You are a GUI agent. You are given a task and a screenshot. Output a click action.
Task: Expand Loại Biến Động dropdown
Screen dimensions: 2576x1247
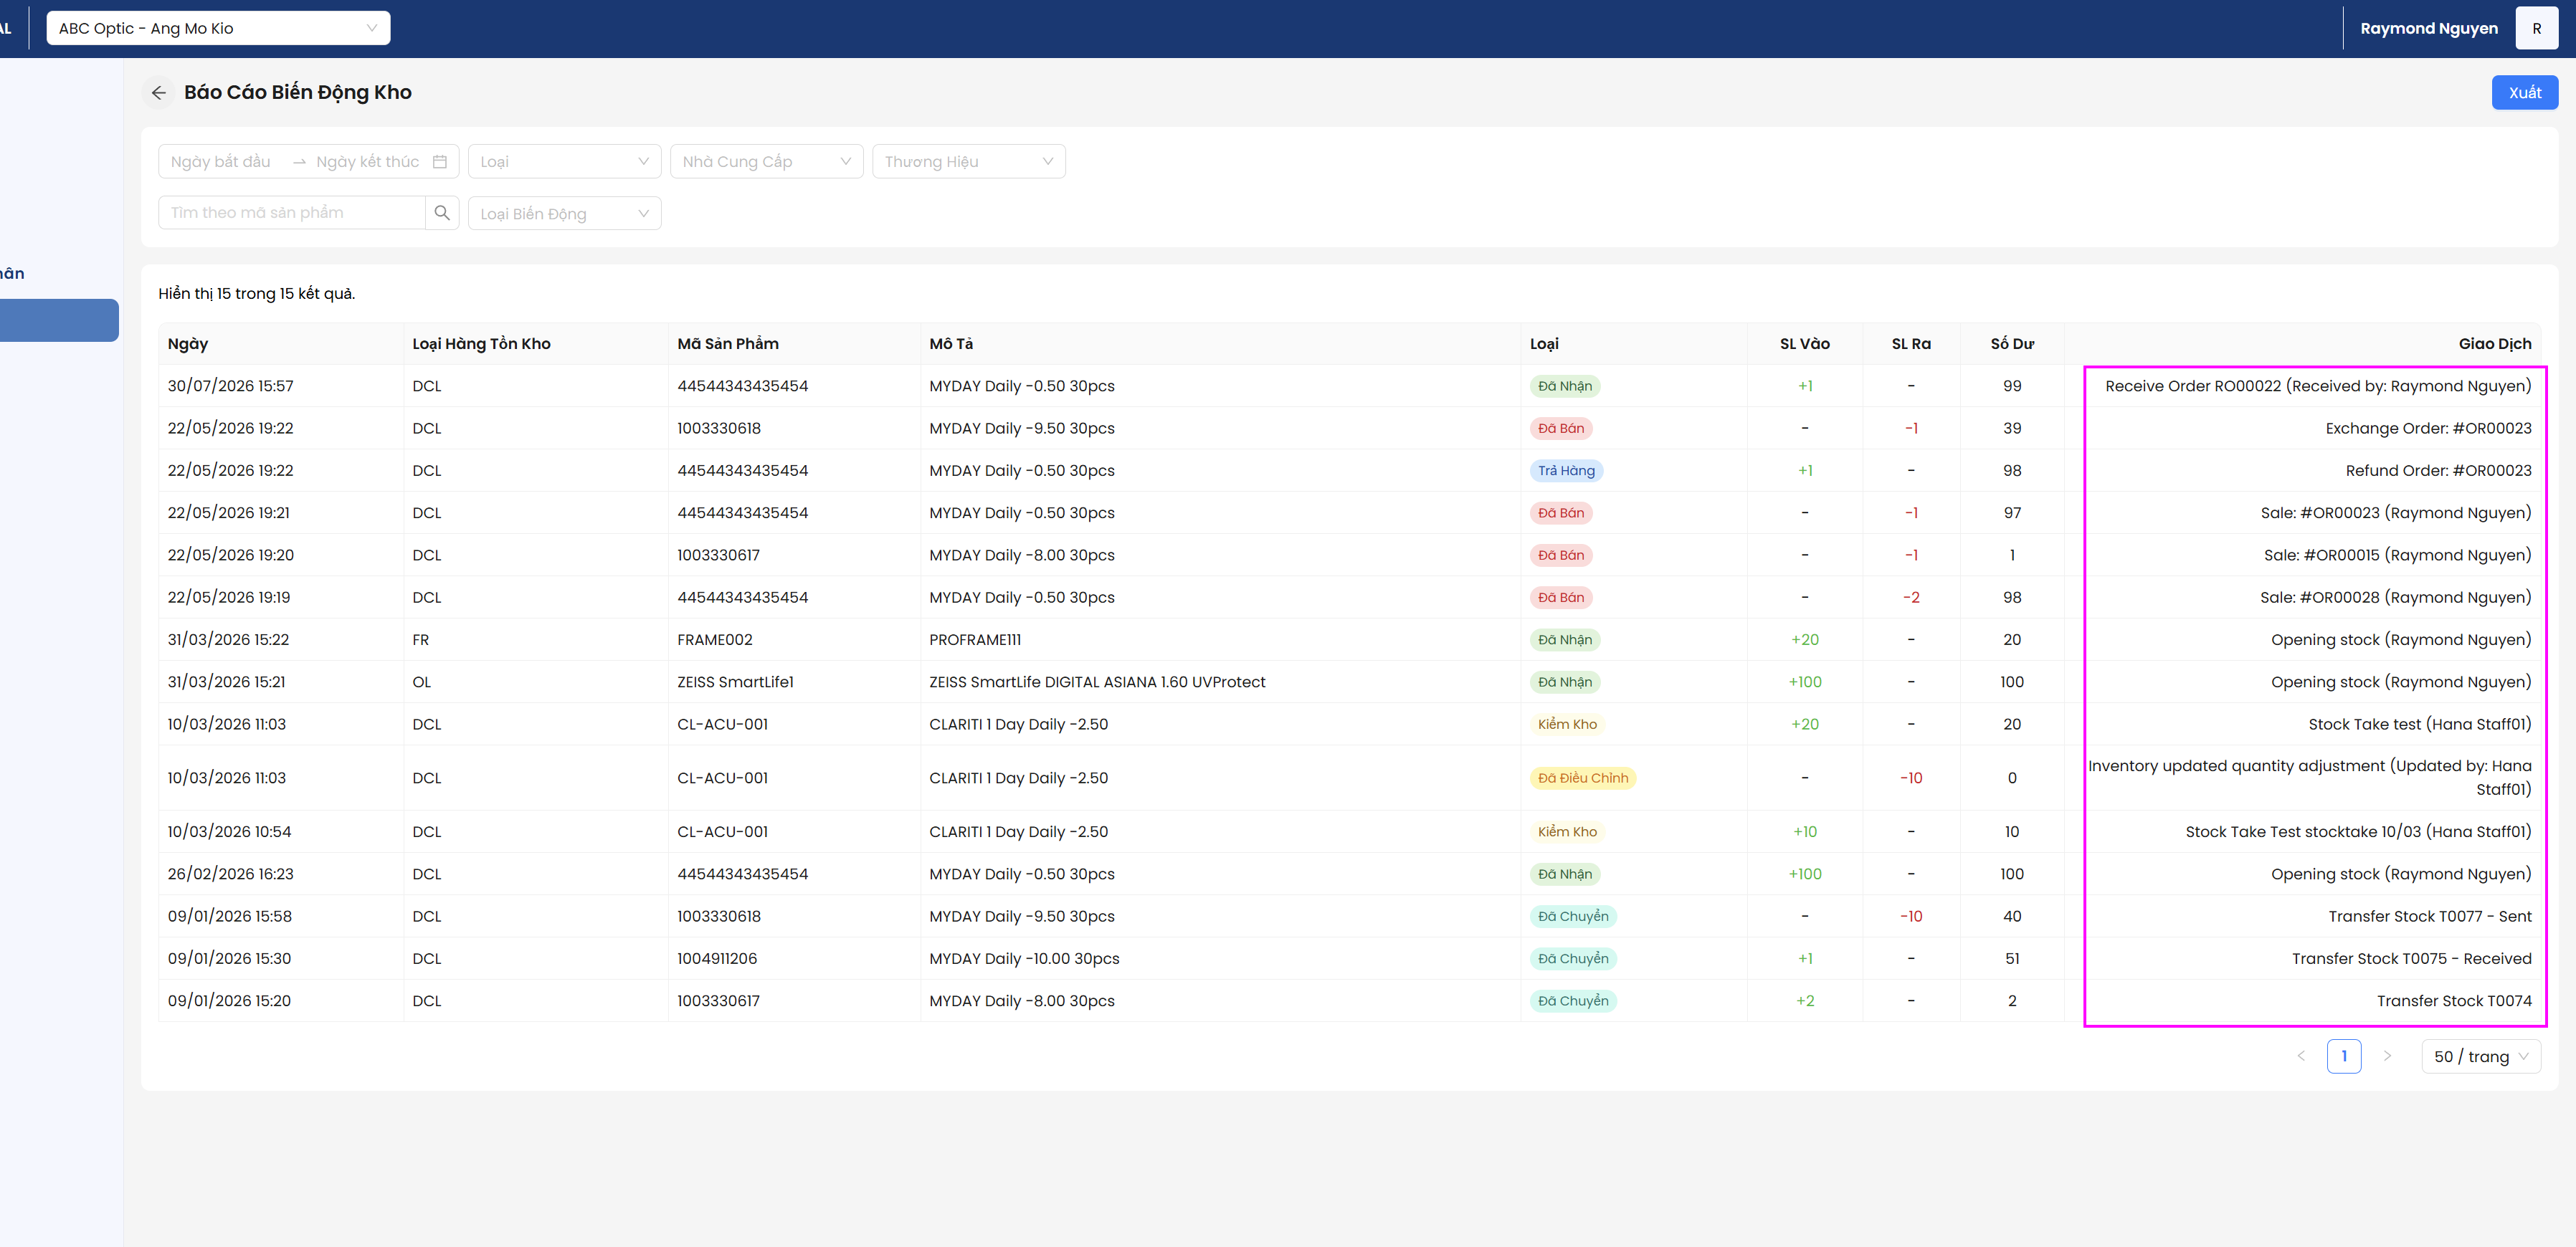pos(564,213)
